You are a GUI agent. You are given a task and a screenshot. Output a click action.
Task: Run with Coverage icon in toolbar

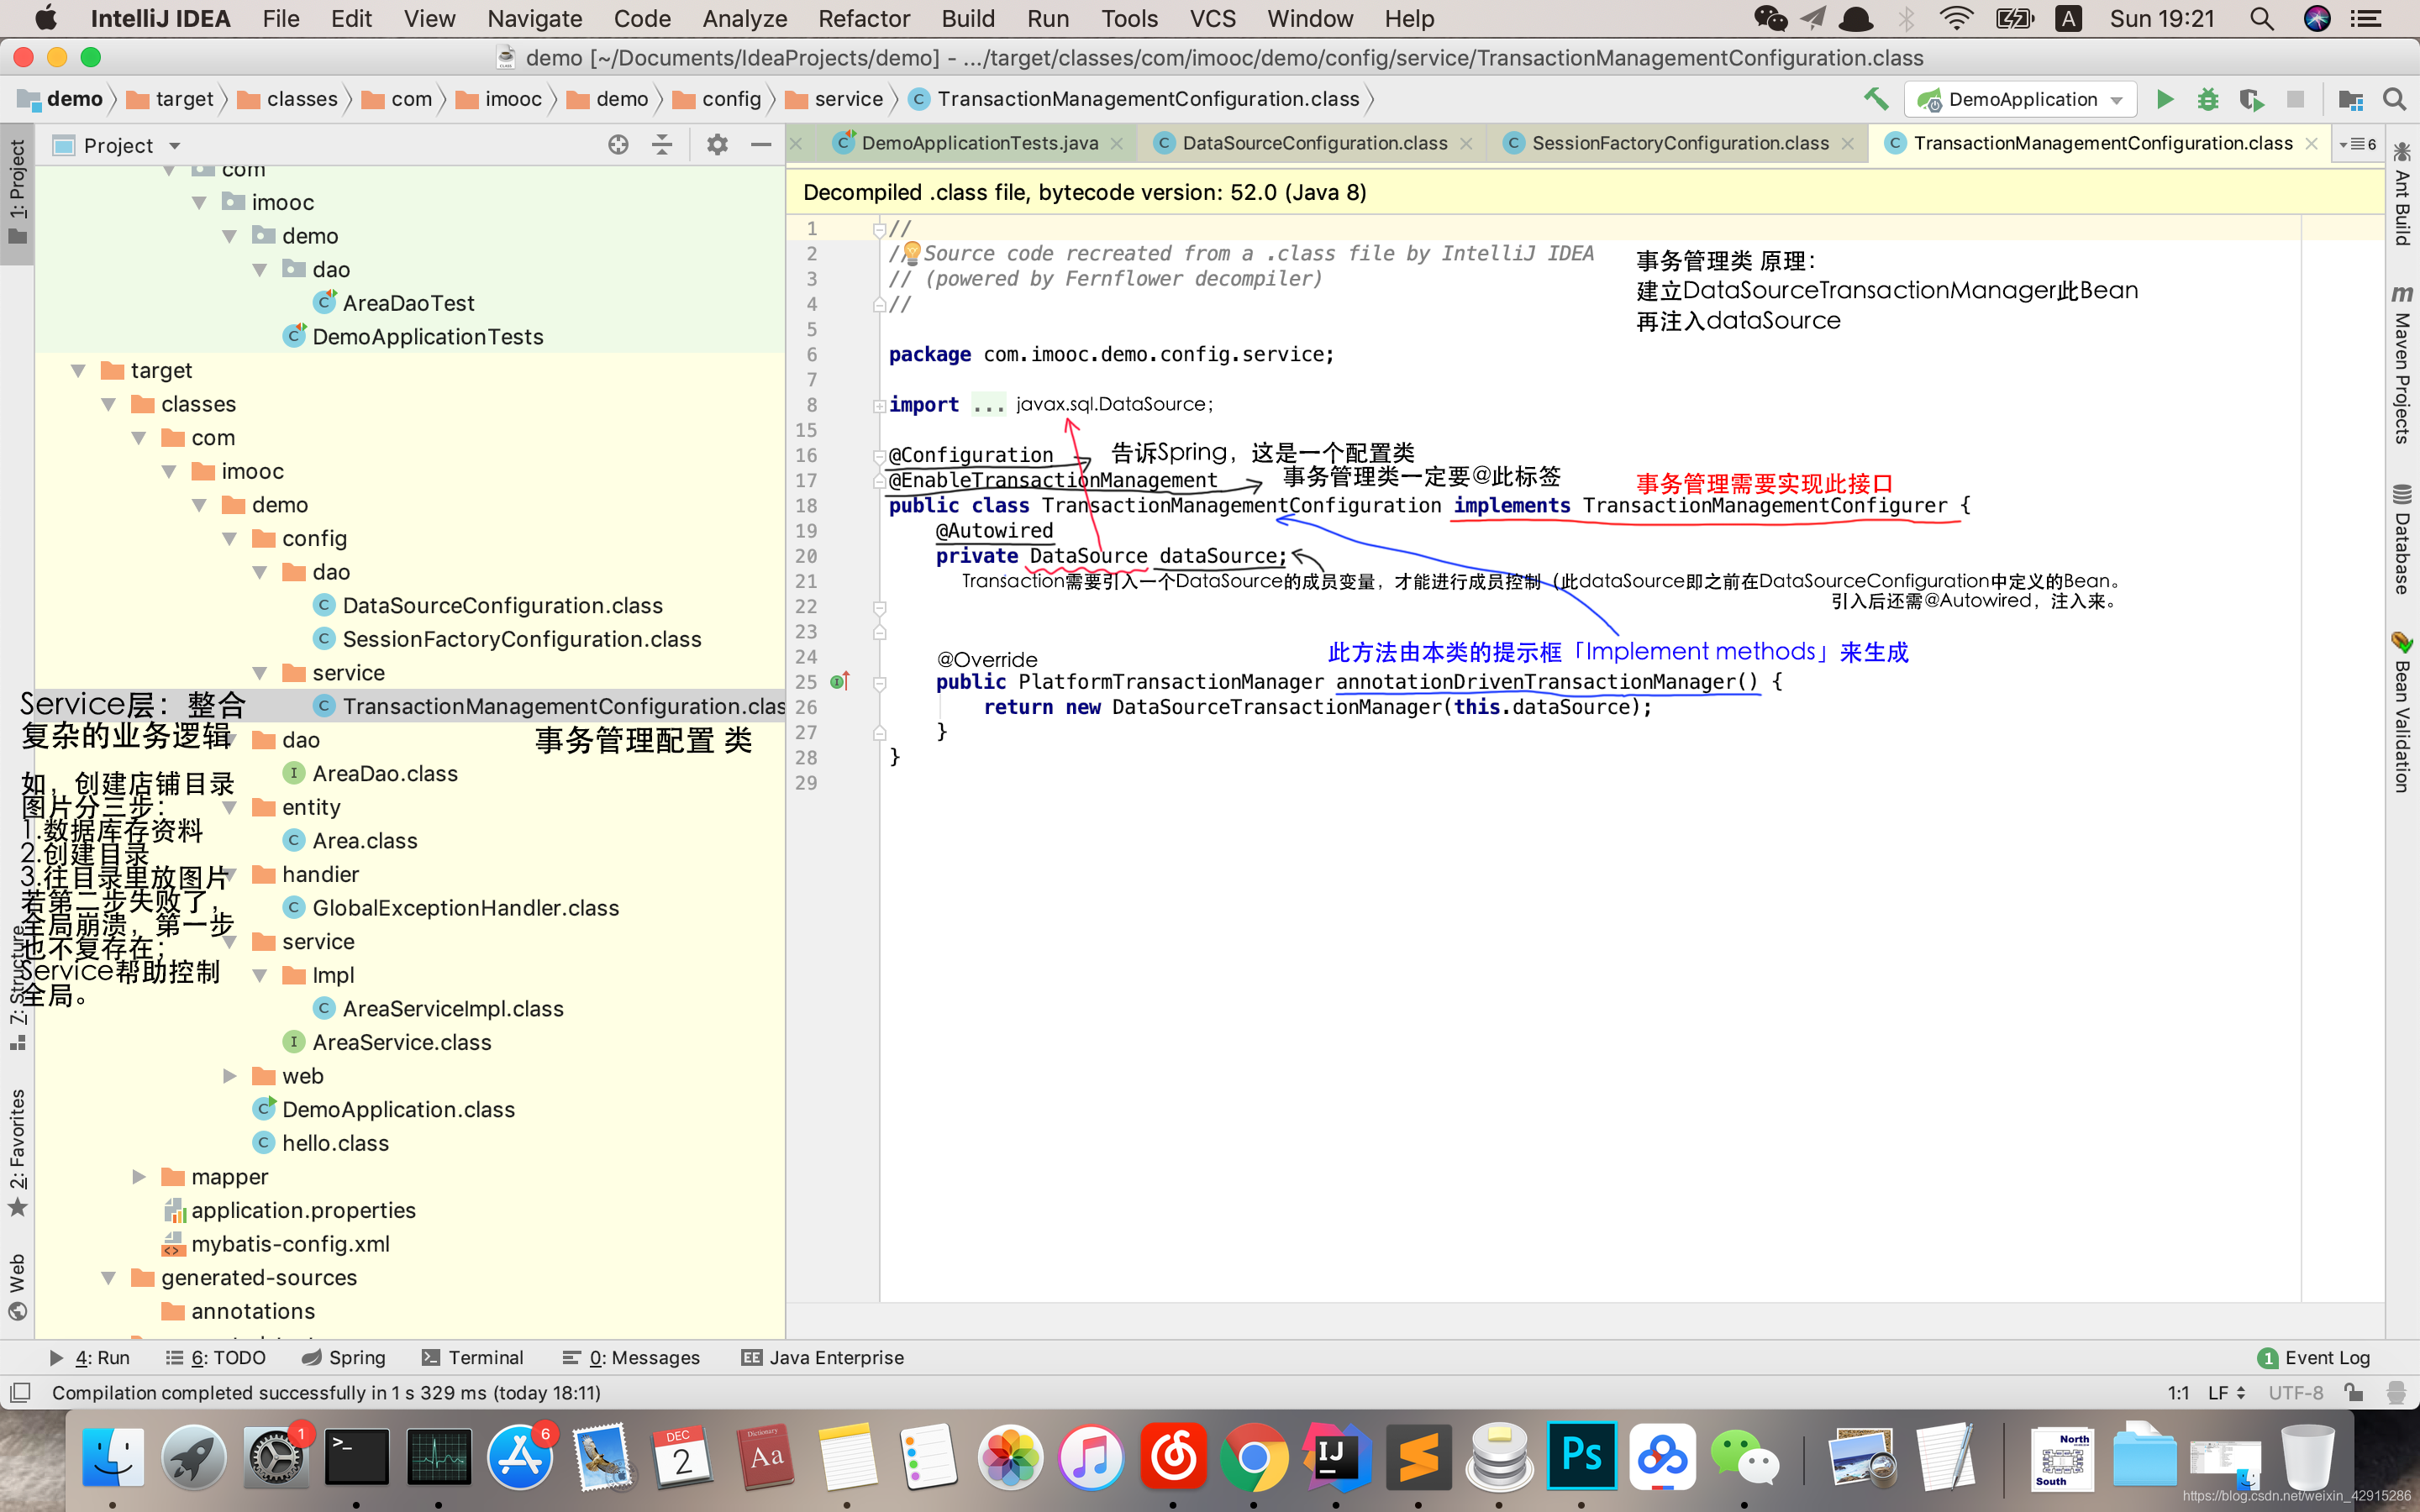click(2251, 99)
